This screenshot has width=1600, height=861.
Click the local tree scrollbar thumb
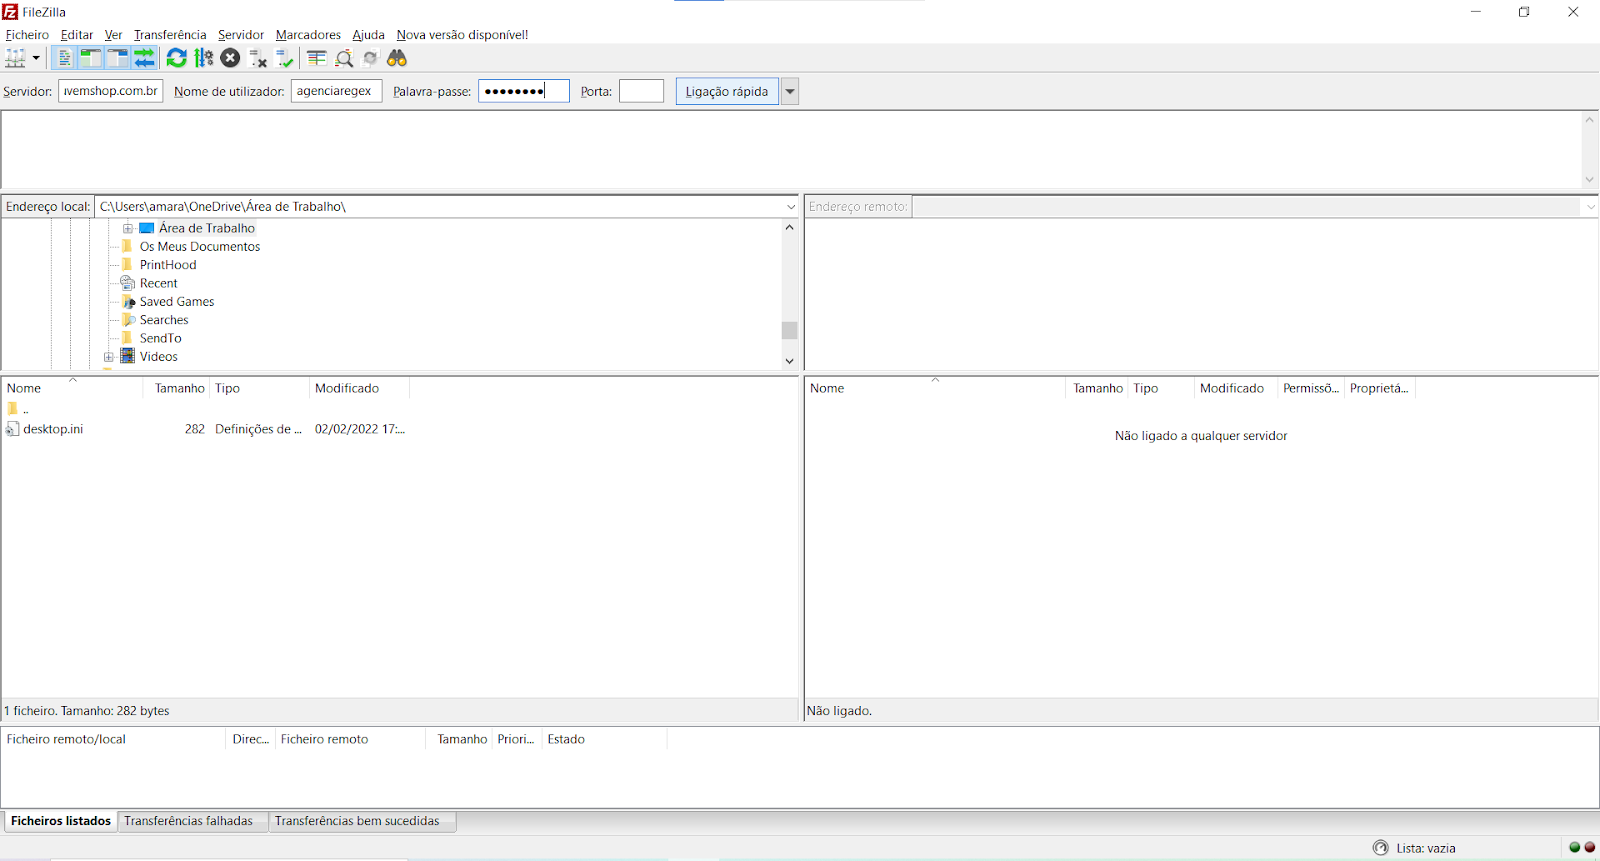(790, 330)
